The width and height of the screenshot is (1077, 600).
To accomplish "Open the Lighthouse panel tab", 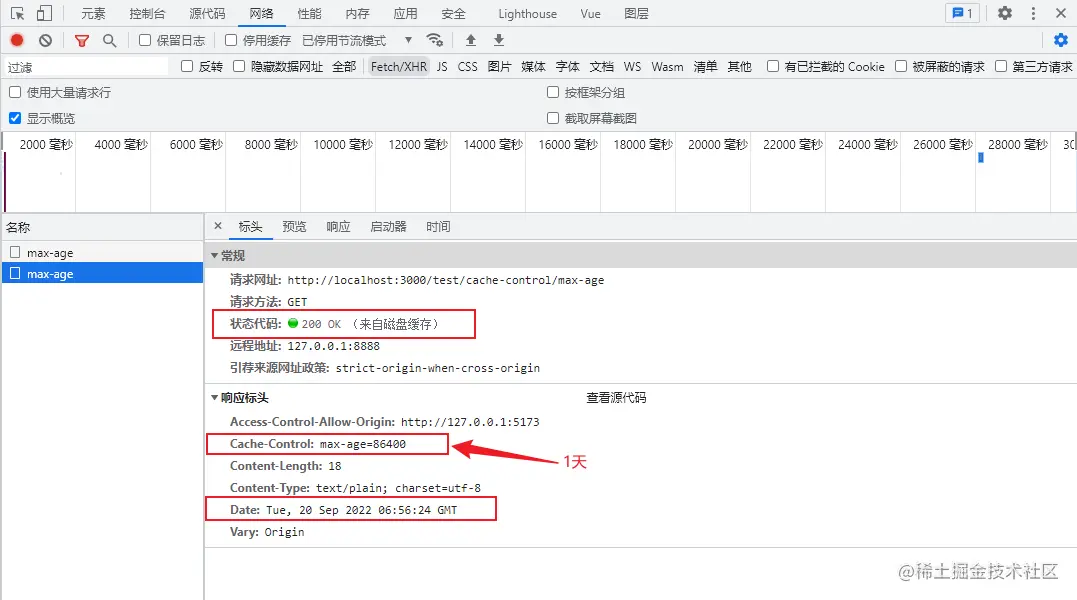I will (x=528, y=14).
